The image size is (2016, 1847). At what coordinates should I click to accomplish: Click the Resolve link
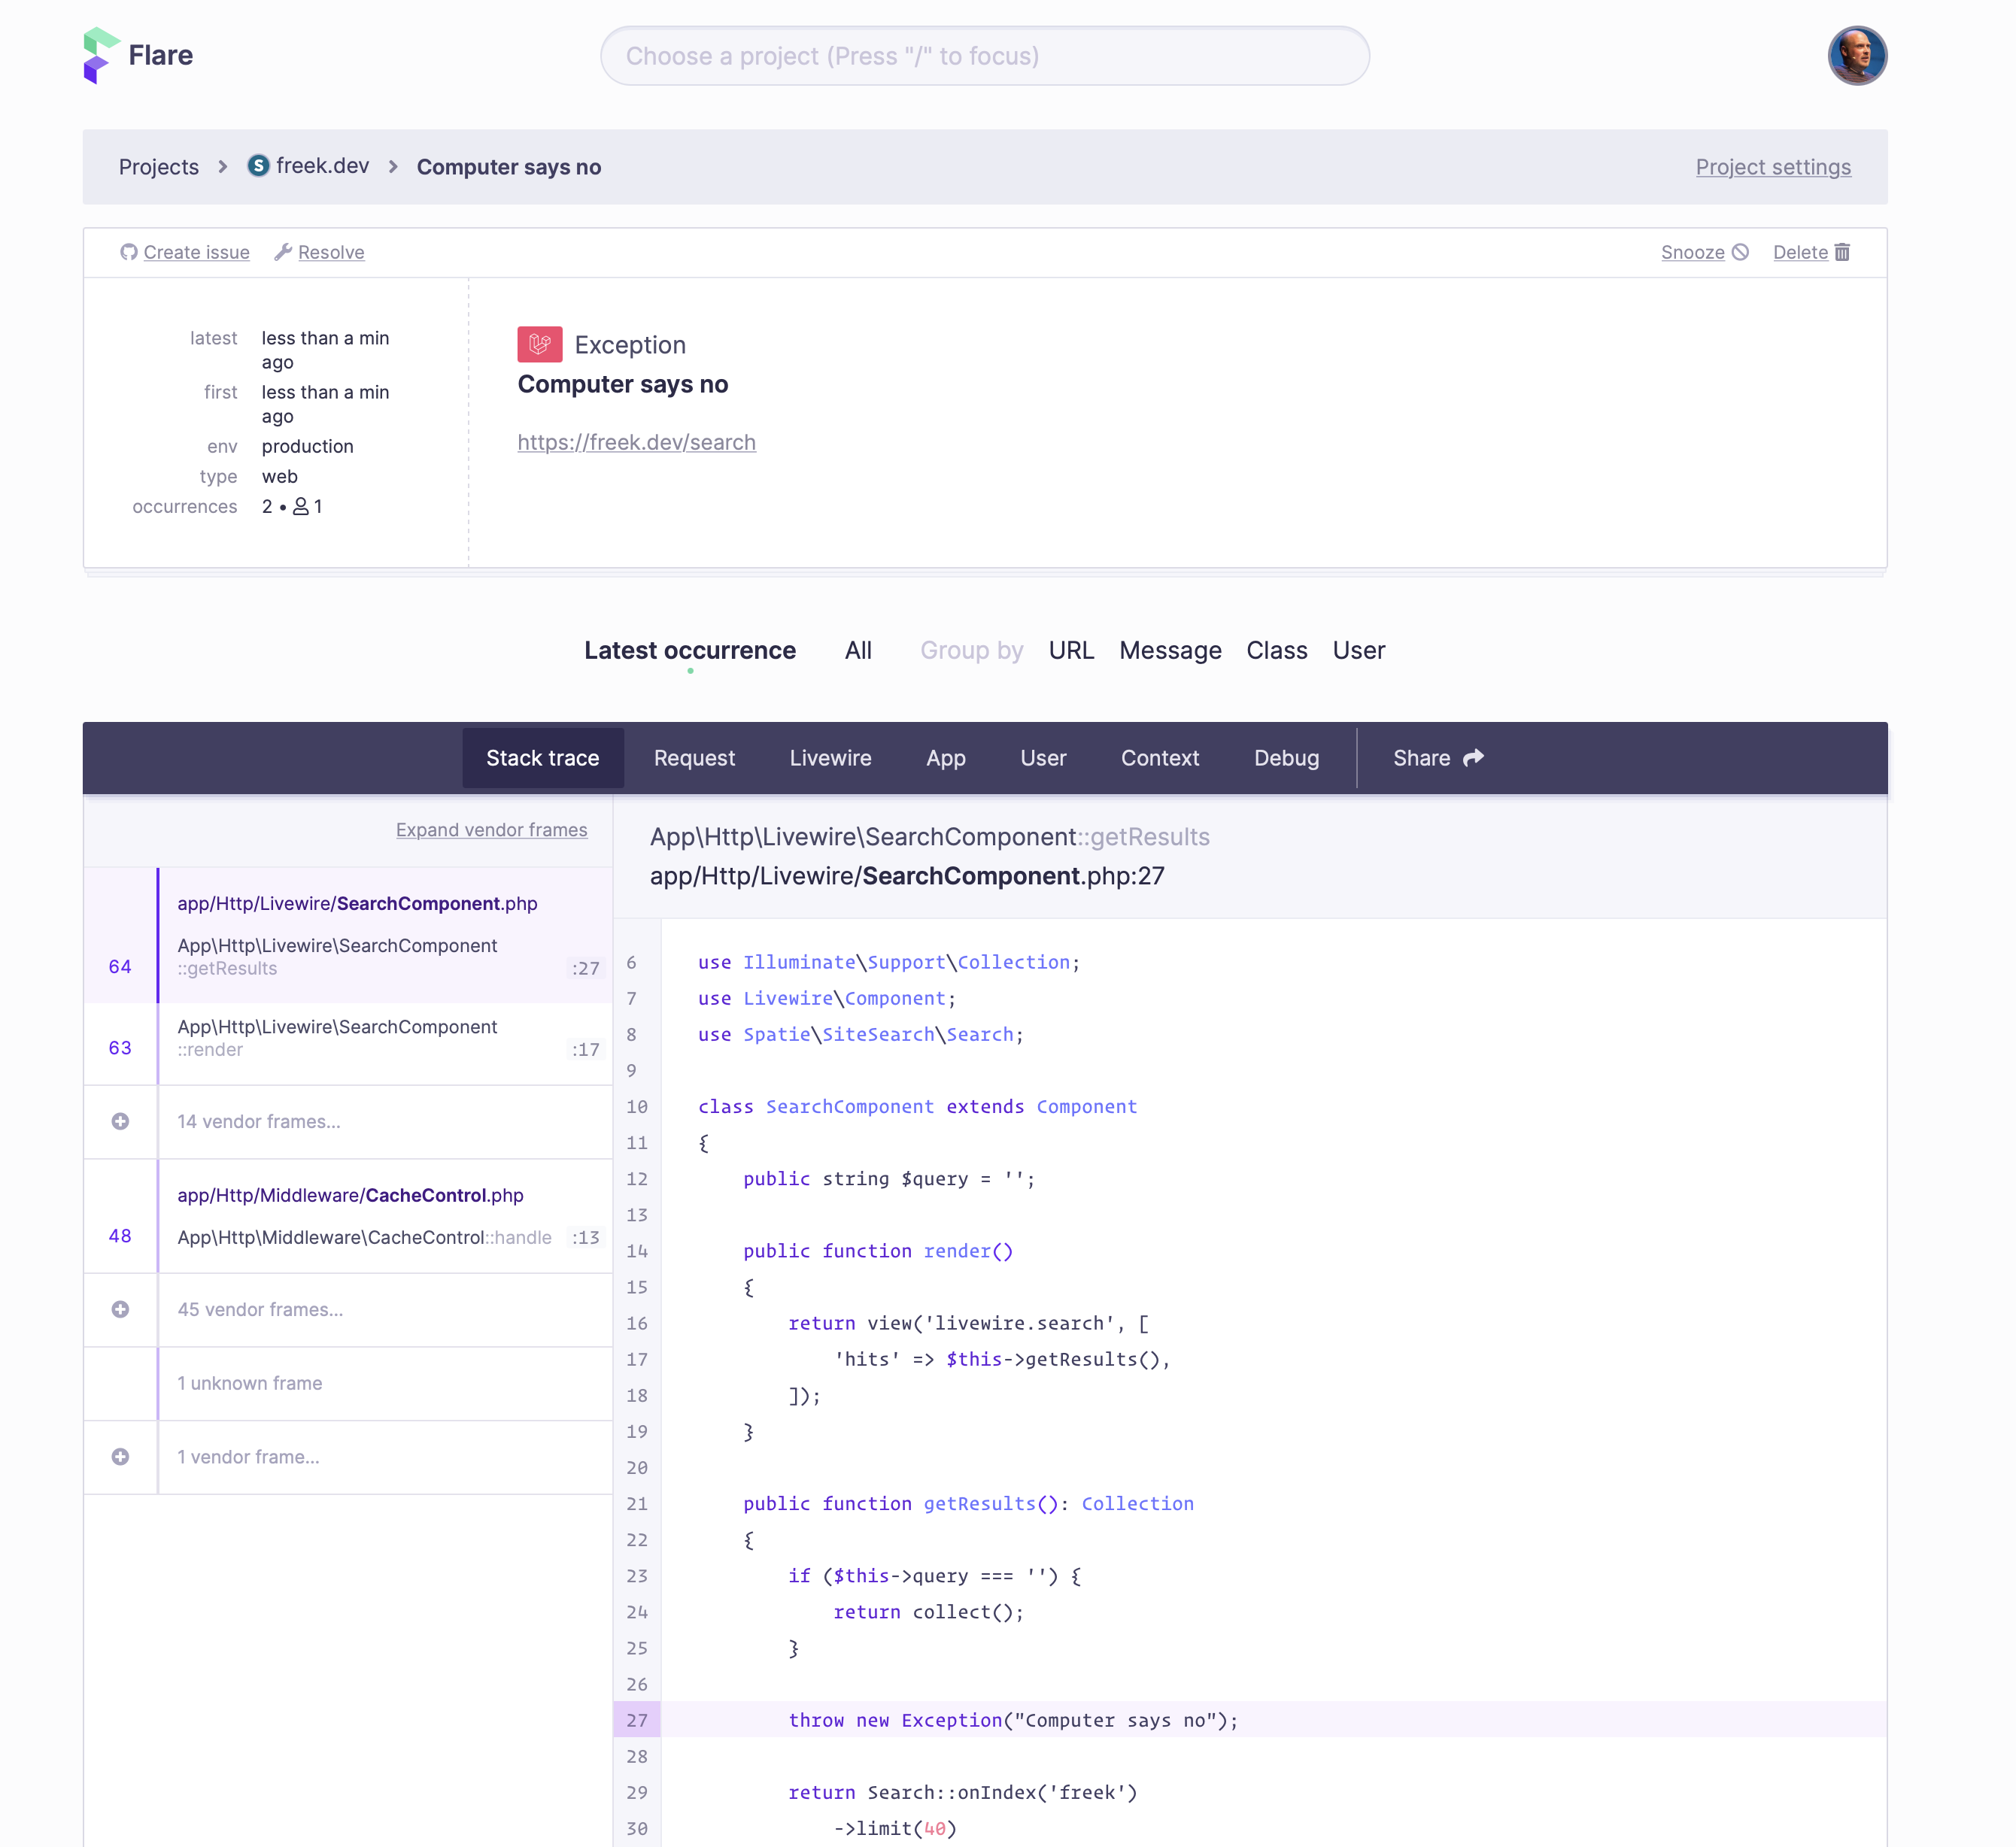(x=331, y=252)
